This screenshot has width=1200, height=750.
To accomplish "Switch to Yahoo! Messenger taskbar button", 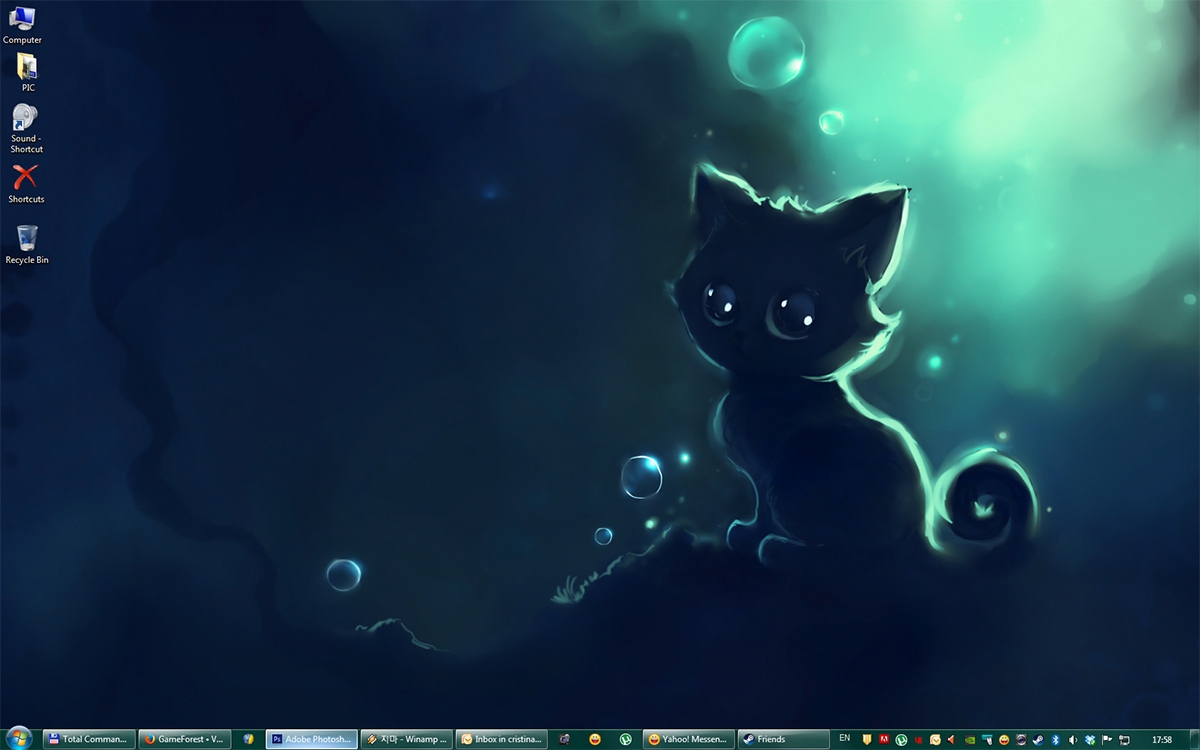I will (x=689, y=739).
